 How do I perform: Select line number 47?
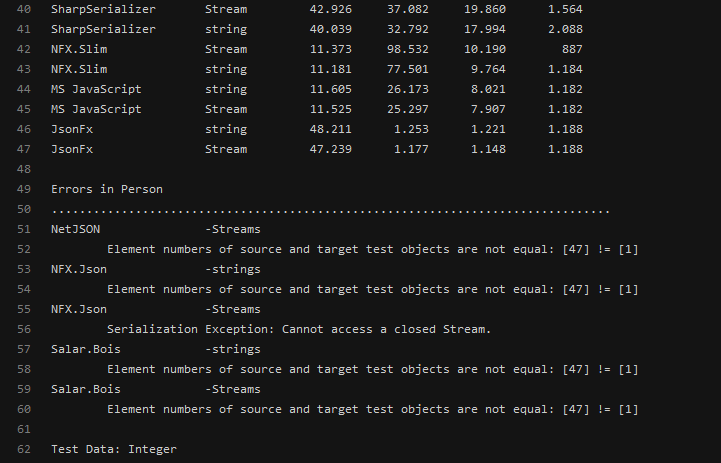tap(25, 149)
